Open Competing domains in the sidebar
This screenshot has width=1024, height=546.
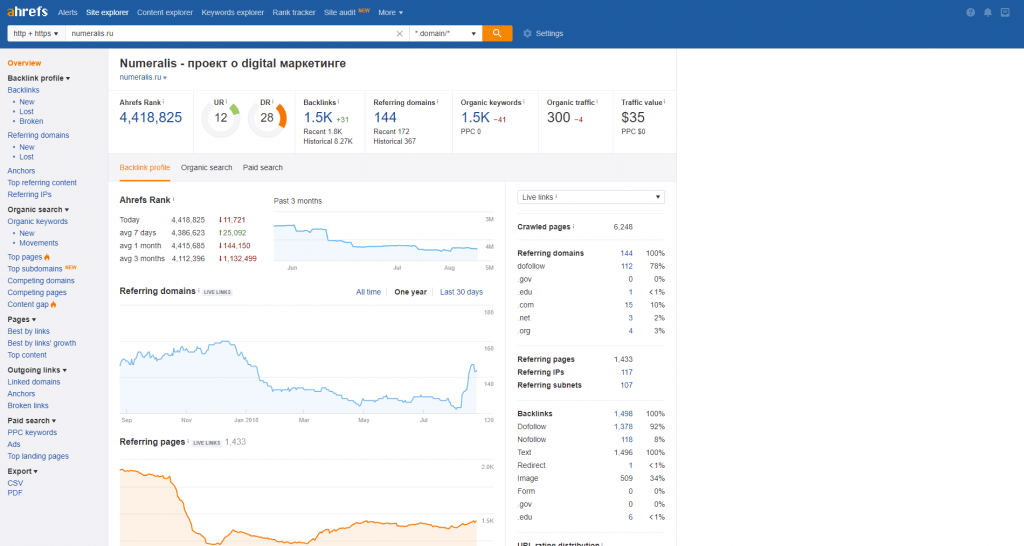41,281
